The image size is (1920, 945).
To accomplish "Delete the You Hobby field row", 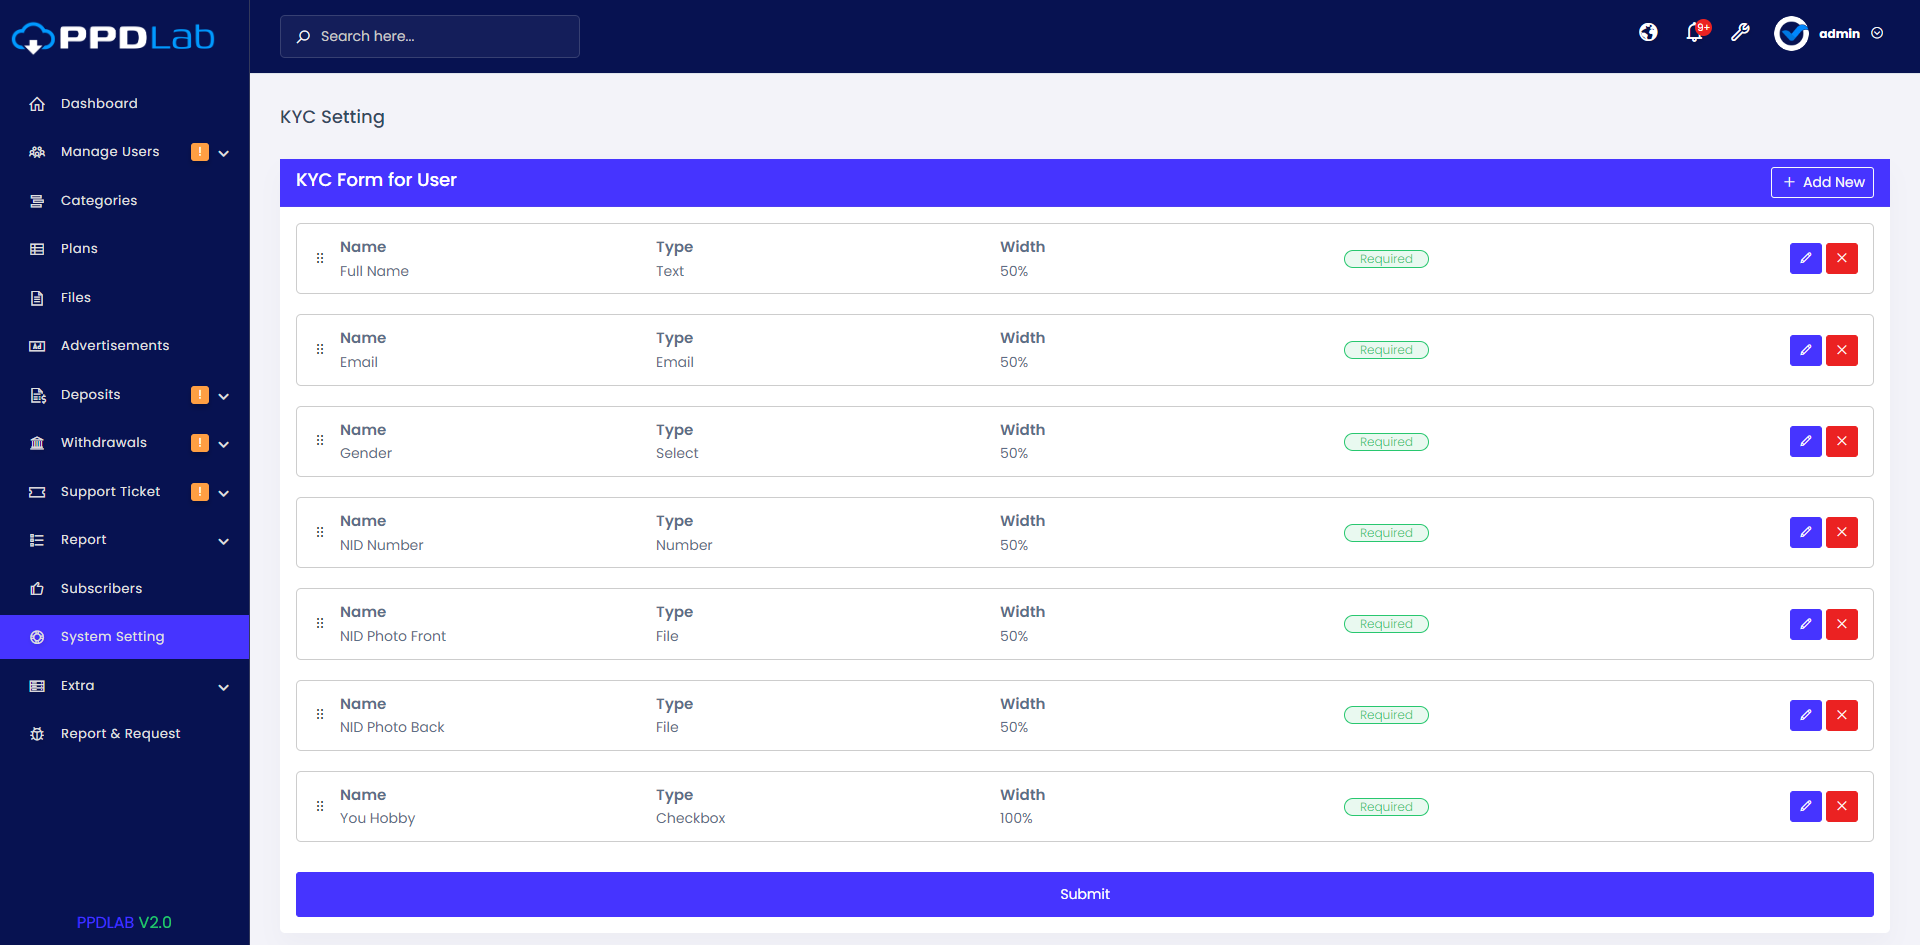I will coord(1841,806).
